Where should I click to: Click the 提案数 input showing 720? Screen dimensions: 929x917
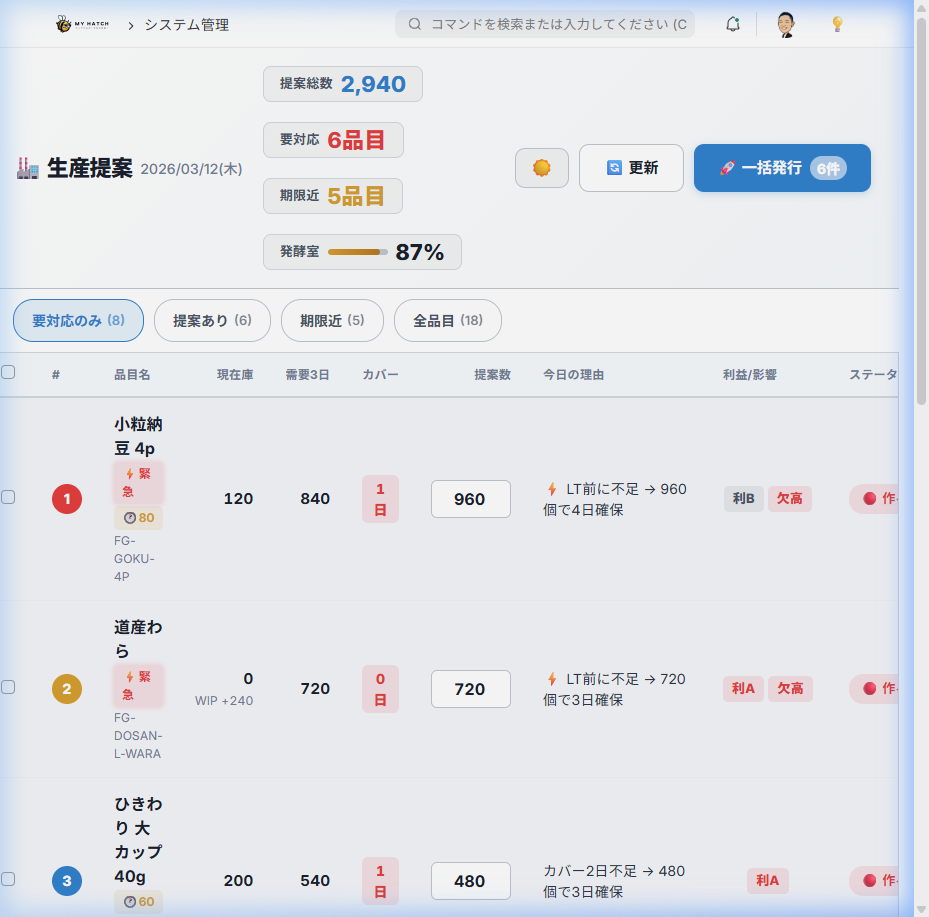[470, 689]
